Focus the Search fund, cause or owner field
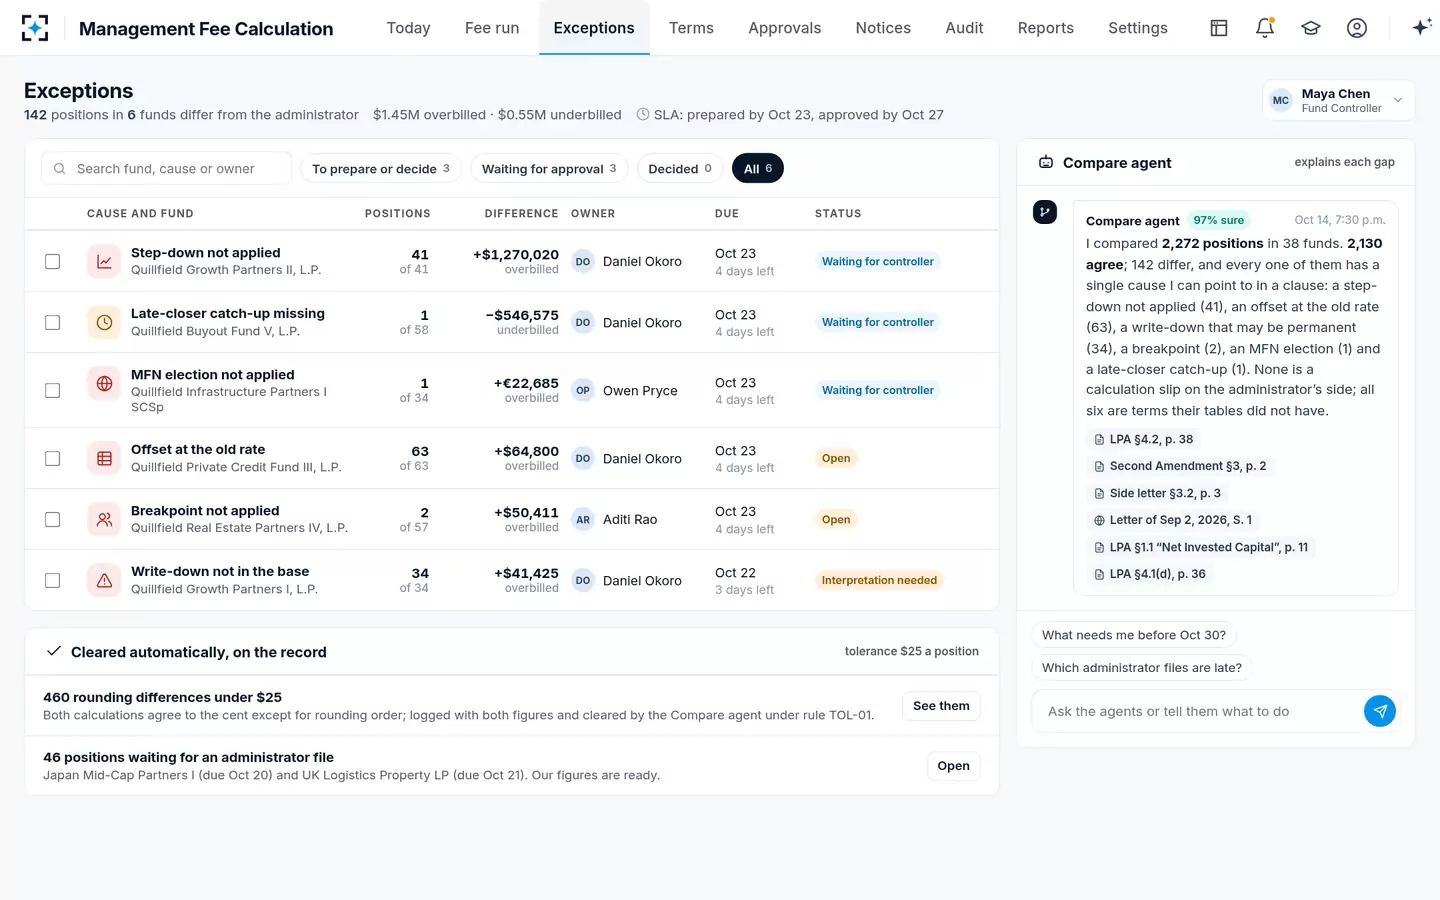 click(x=166, y=169)
